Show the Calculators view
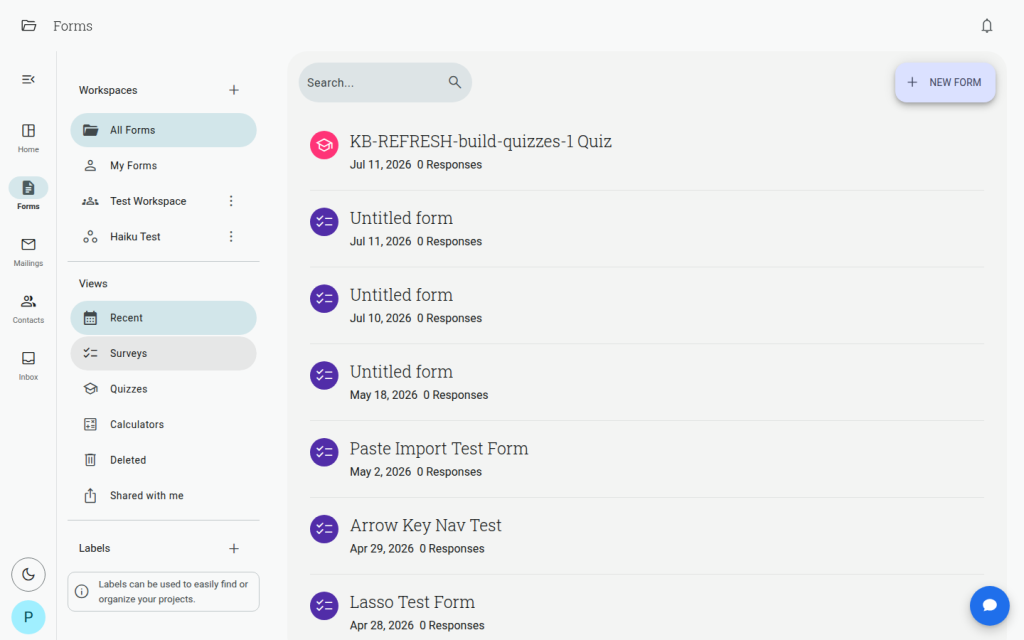 (163, 424)
